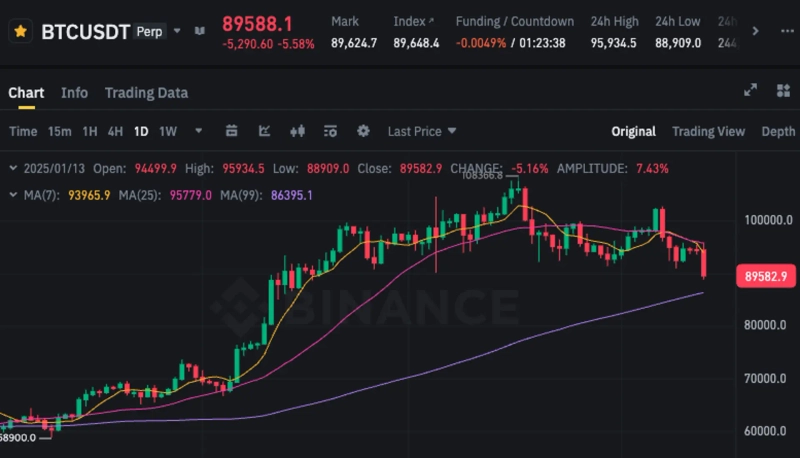The width and height of the screenshot is (800, 458).
Task: Expand chart to fullscreen
Action: (751, 91)
